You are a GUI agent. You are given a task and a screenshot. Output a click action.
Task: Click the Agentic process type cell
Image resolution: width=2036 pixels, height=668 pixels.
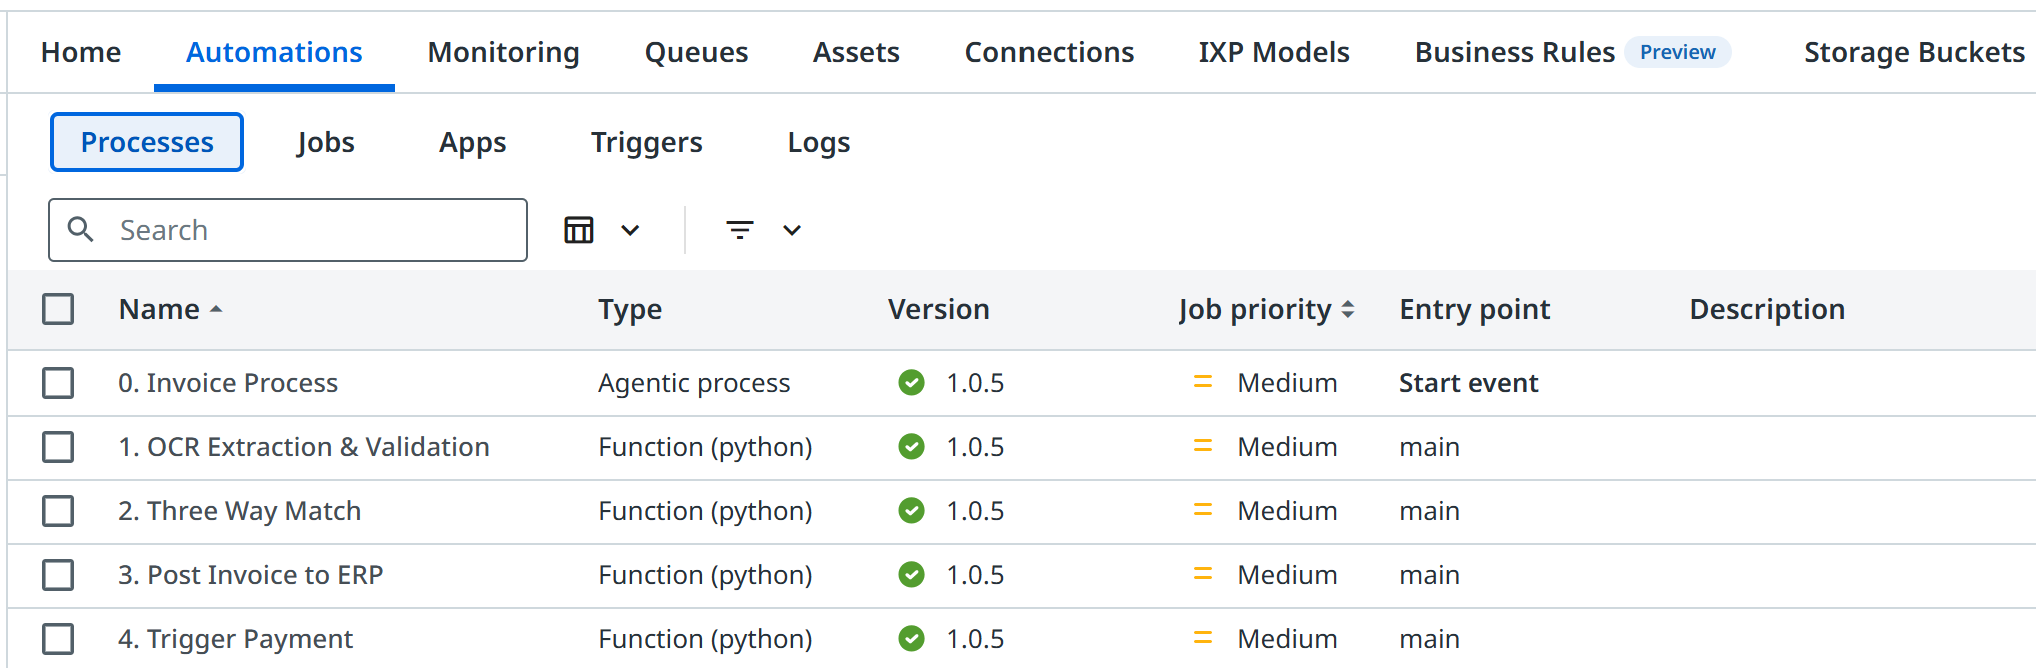click(x=694, y=383)
